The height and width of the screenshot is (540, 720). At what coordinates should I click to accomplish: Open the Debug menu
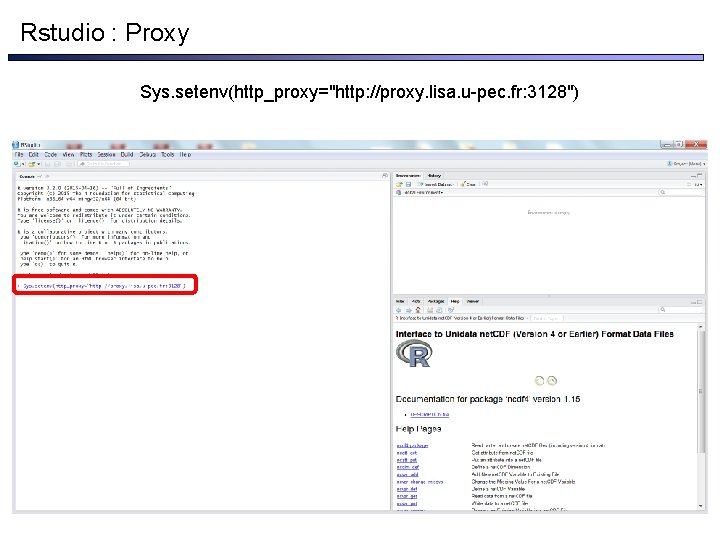click(x=147, y=155)
